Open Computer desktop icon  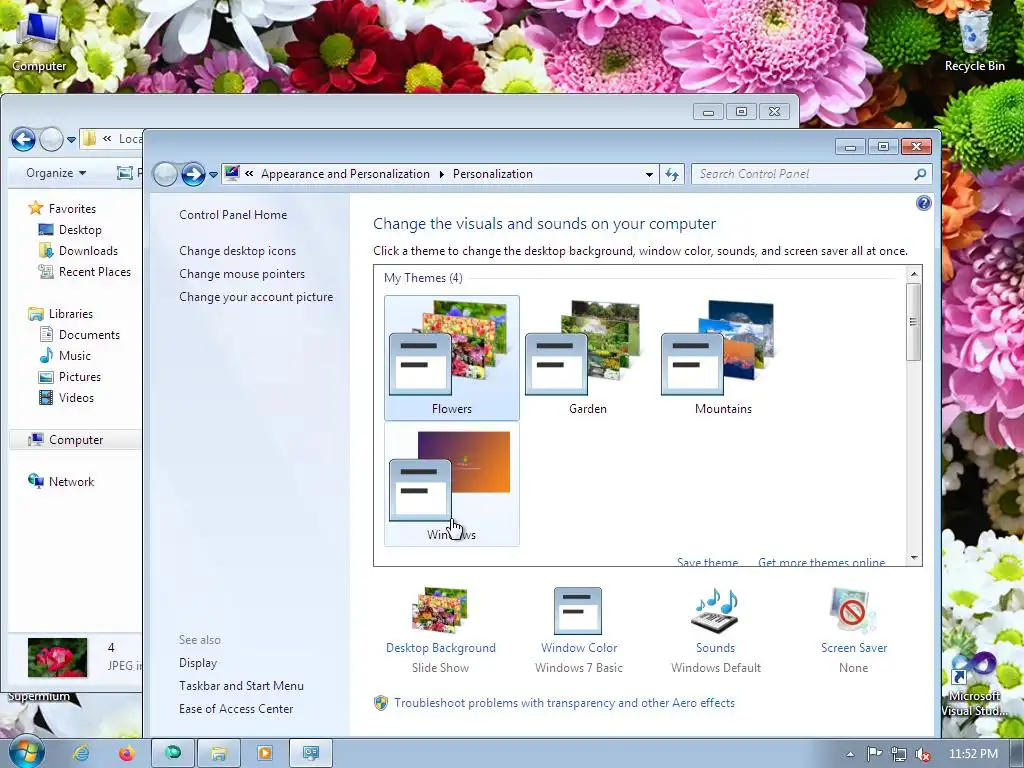pos(39,40)
